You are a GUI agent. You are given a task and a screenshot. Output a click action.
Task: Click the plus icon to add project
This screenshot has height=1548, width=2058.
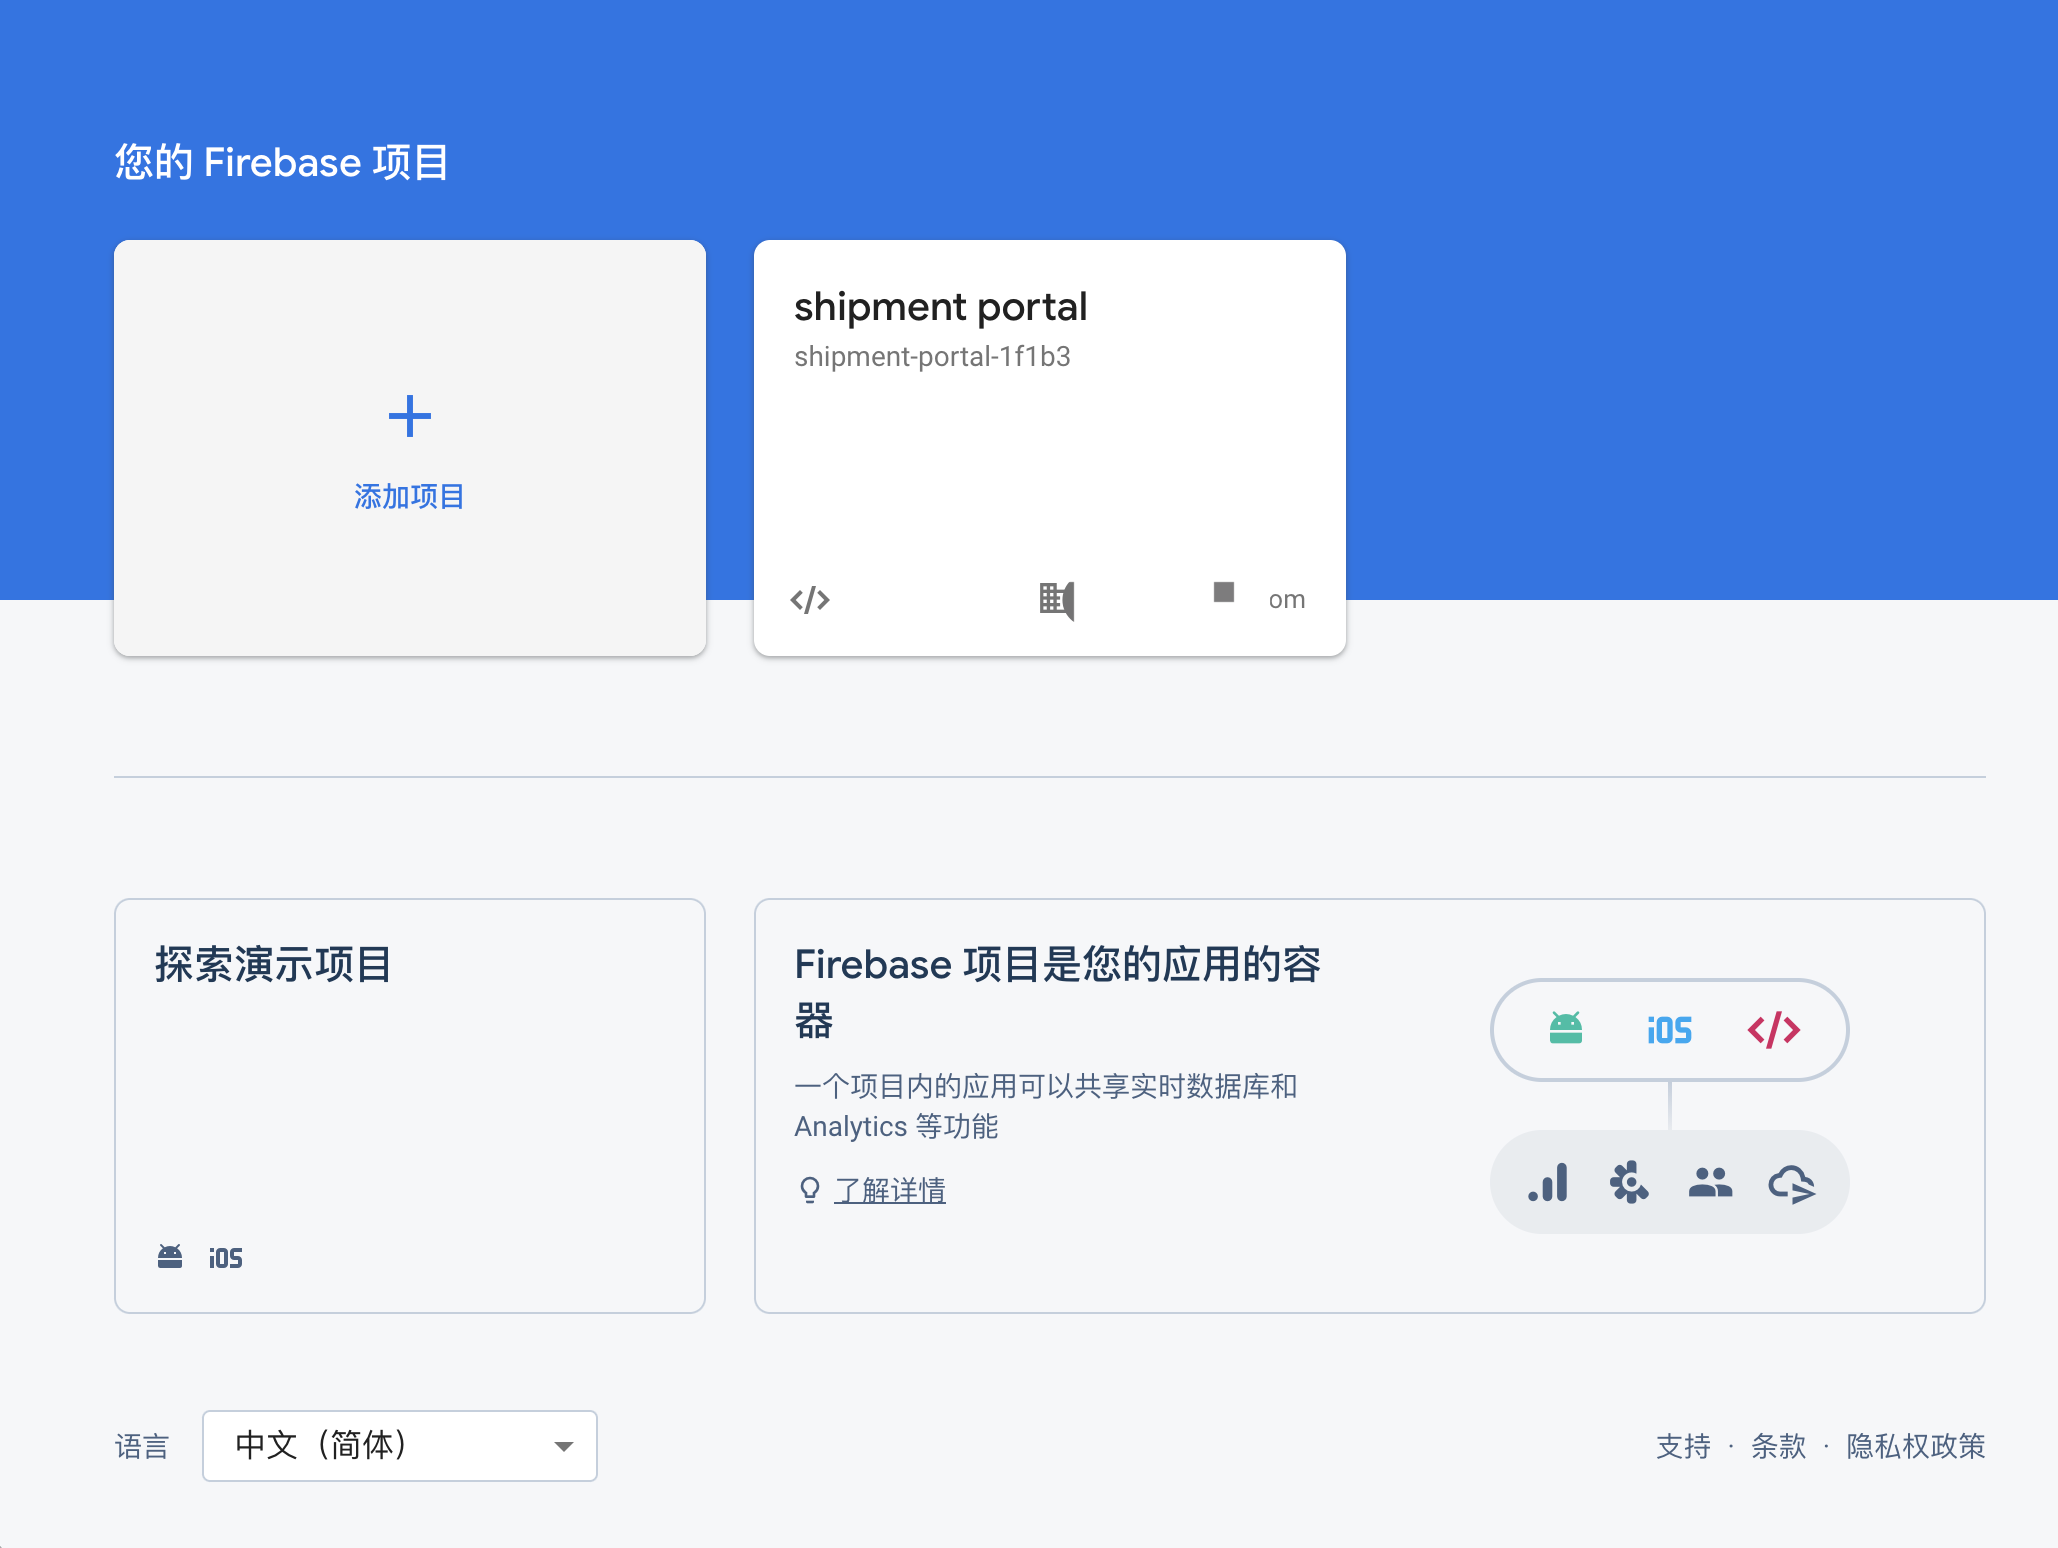[409, 416]
